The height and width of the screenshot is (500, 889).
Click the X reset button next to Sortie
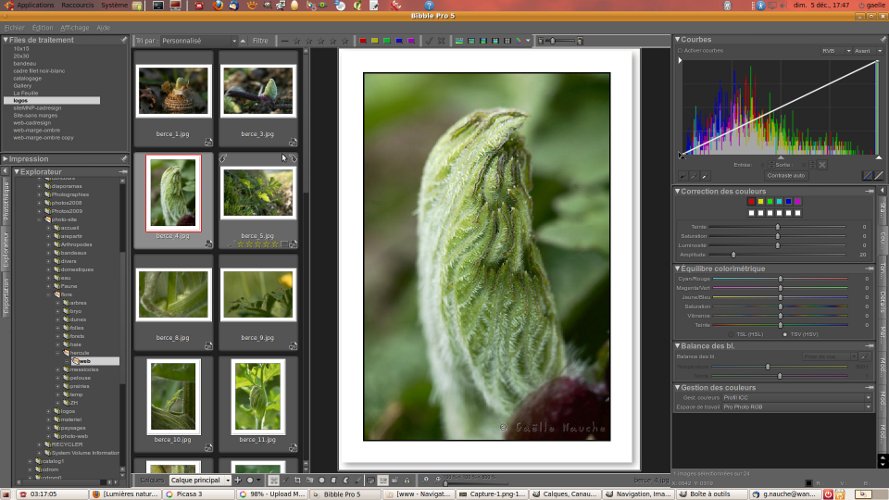(x=822, y=165)
